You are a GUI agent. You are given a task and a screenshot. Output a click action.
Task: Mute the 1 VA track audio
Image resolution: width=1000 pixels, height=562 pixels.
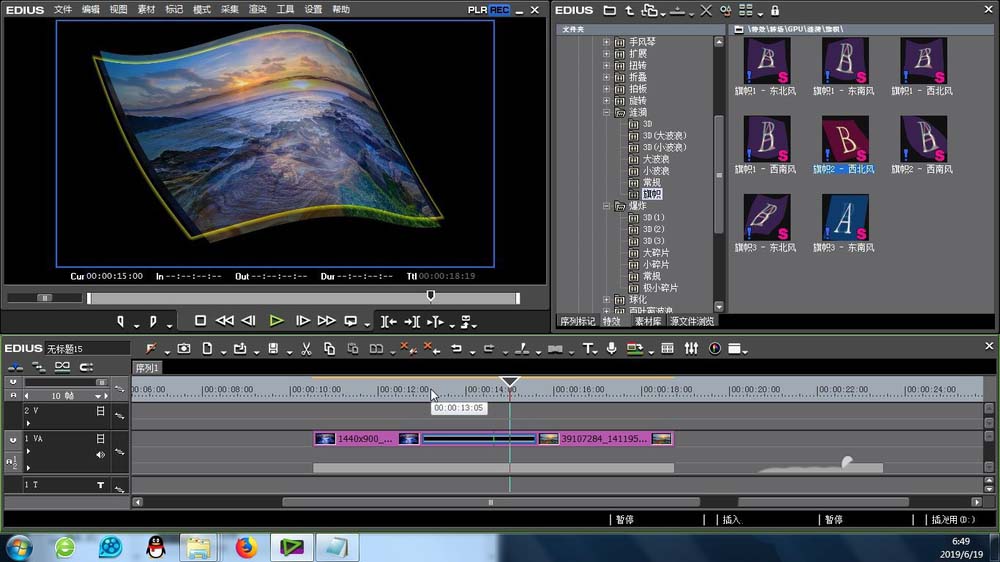tap(100, 455)
